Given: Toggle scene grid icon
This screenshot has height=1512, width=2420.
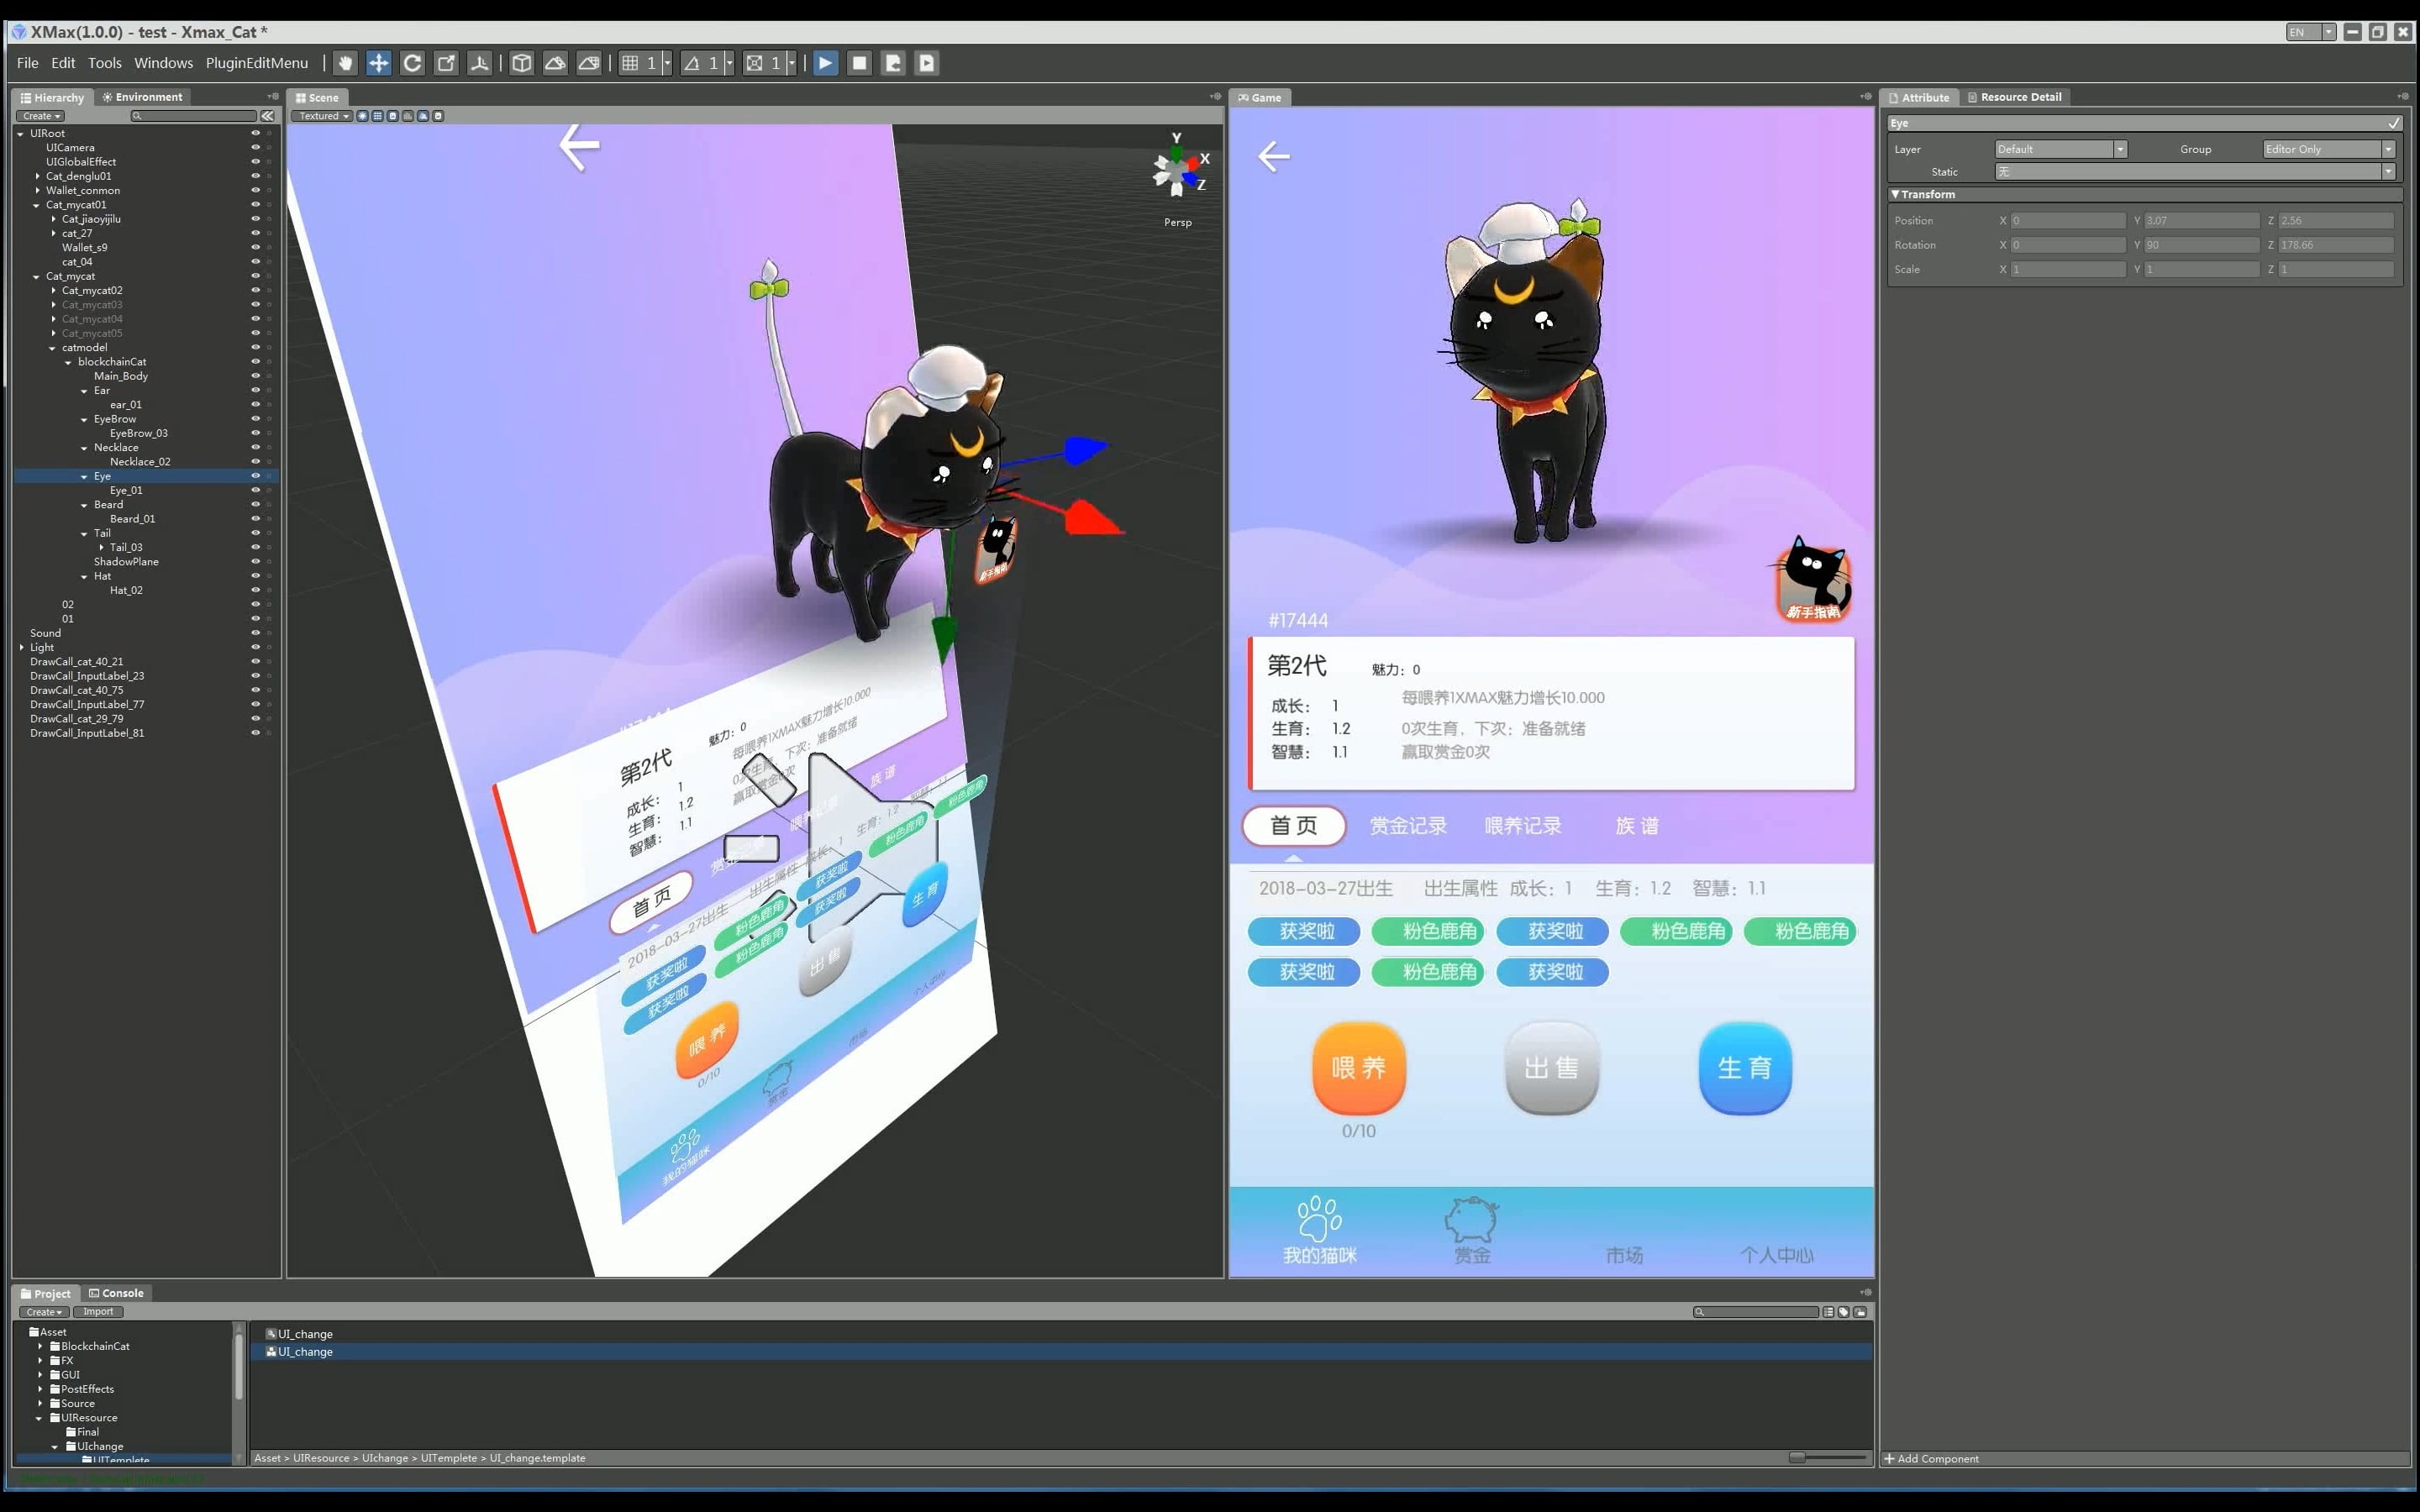Looking at the screenshot, I should (377, 116).
